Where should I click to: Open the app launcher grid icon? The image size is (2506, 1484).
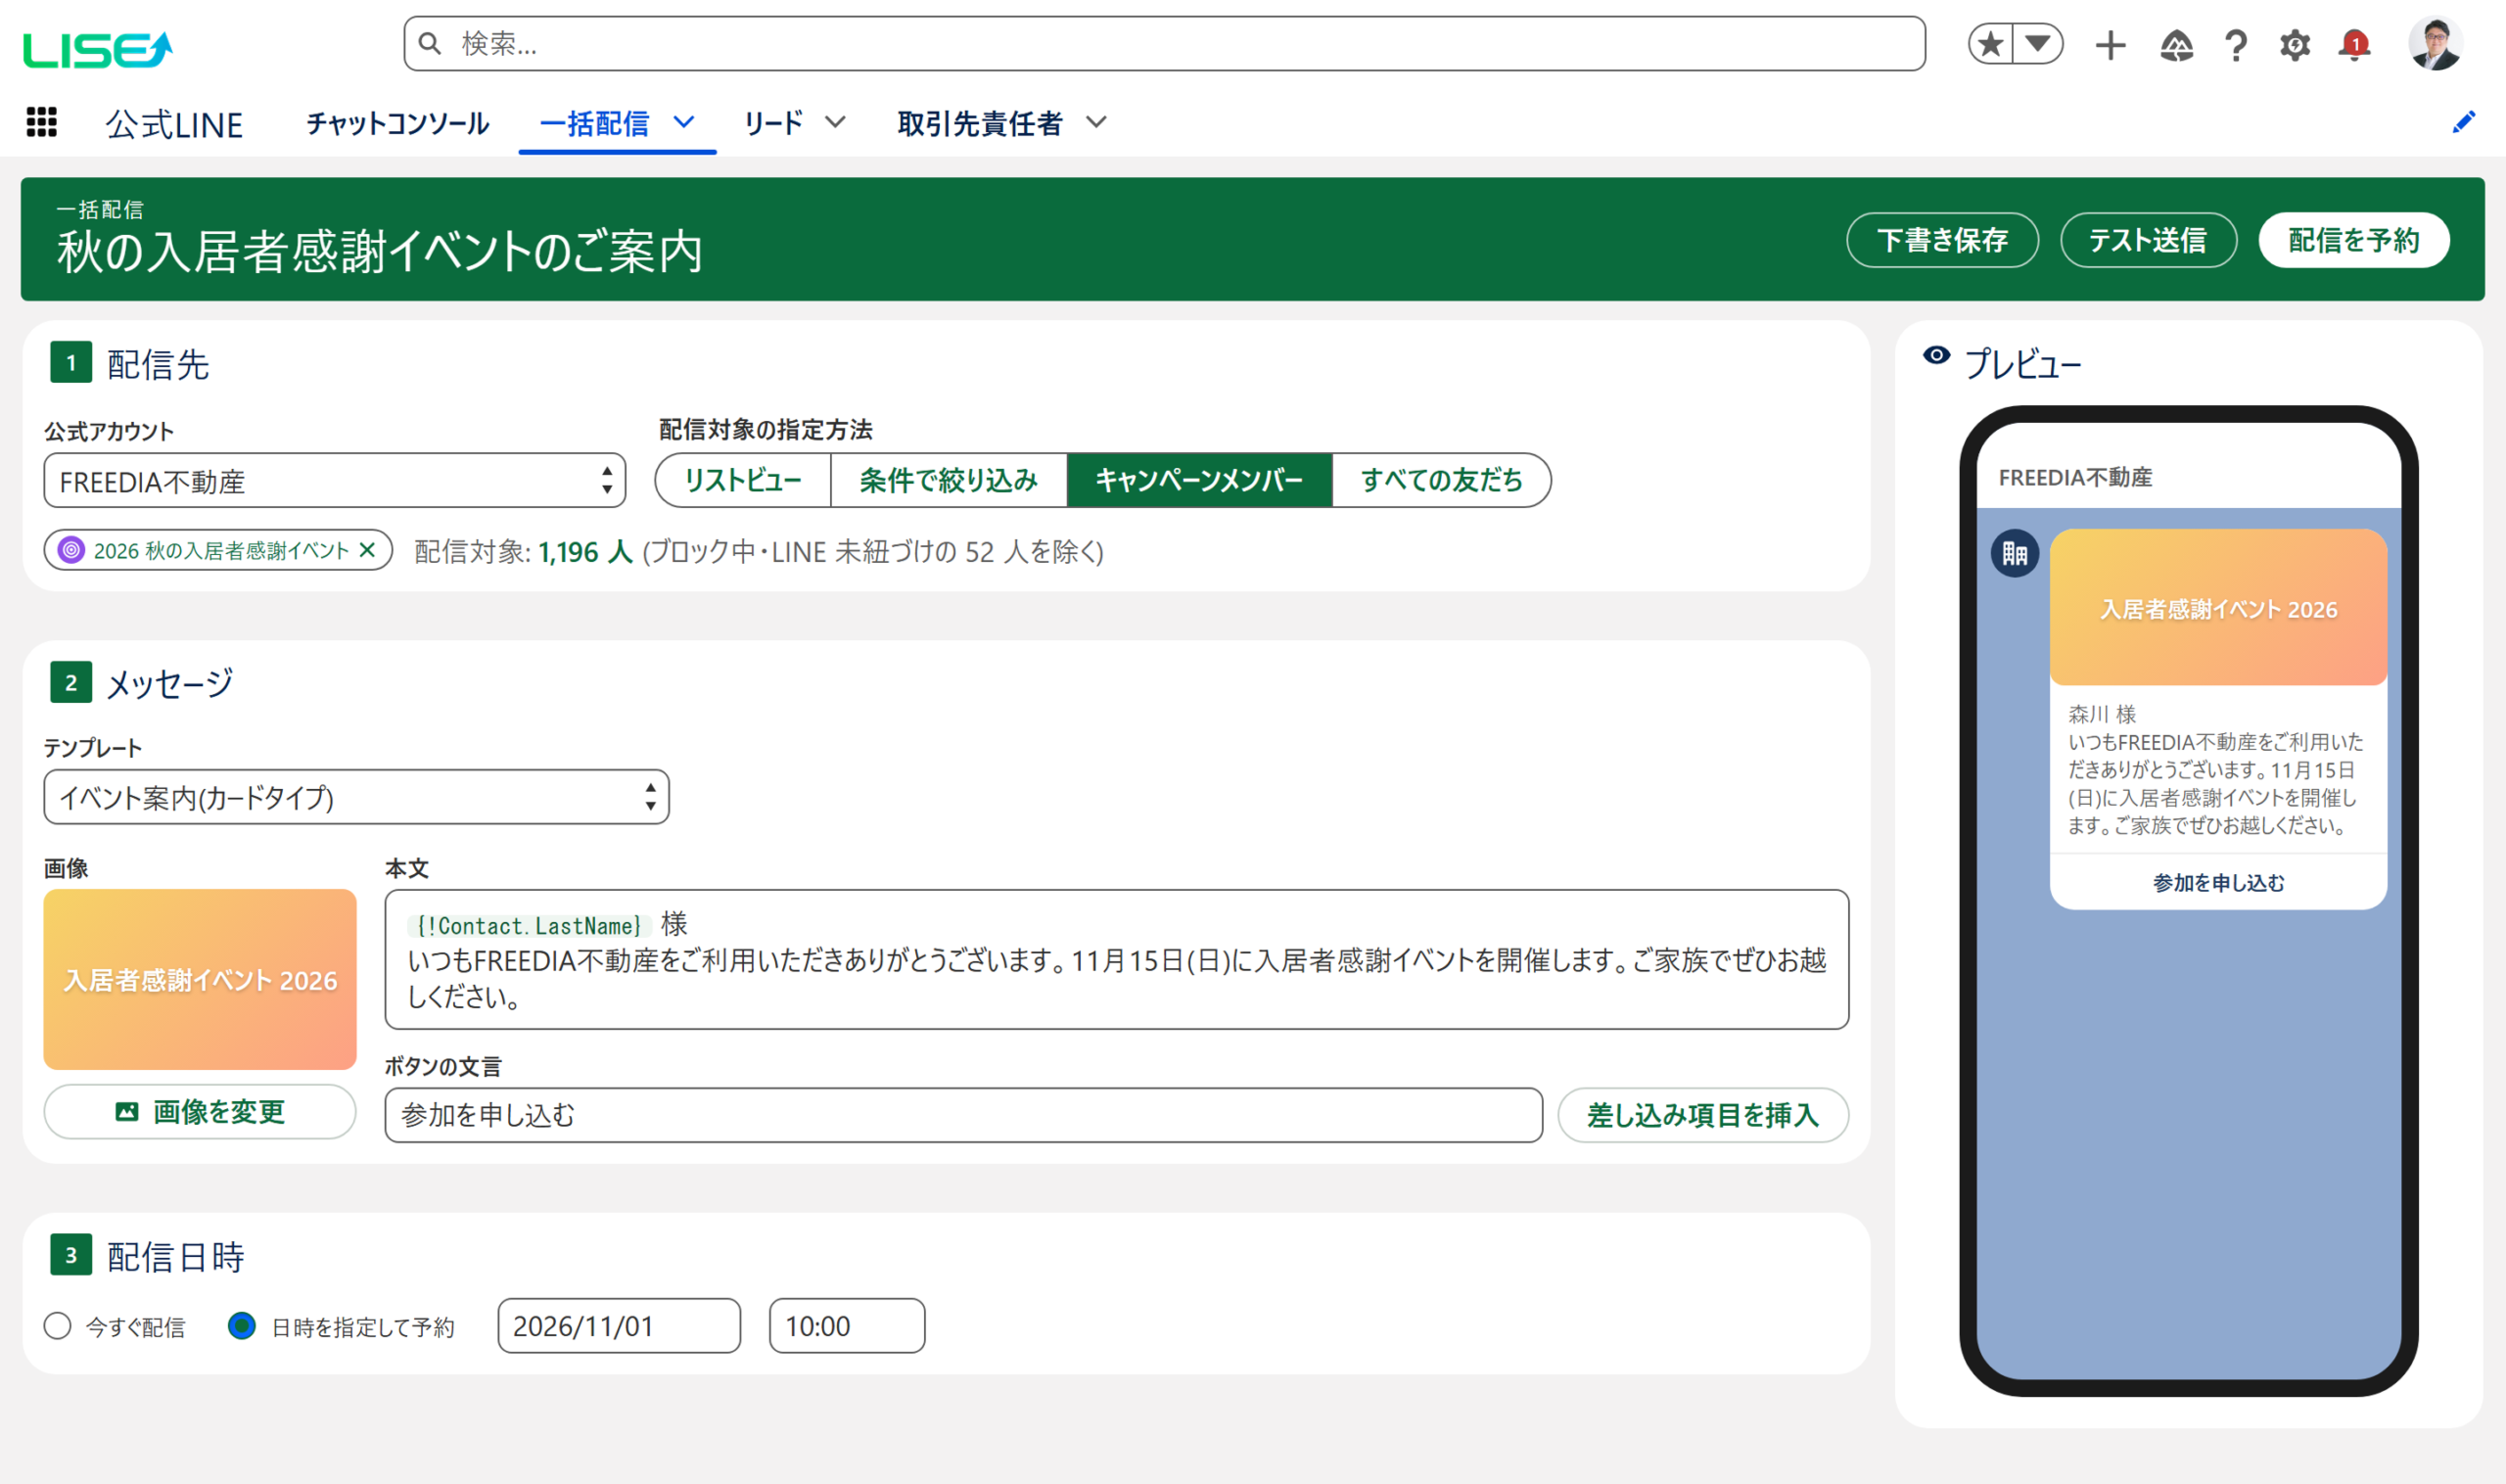(41, 122)
